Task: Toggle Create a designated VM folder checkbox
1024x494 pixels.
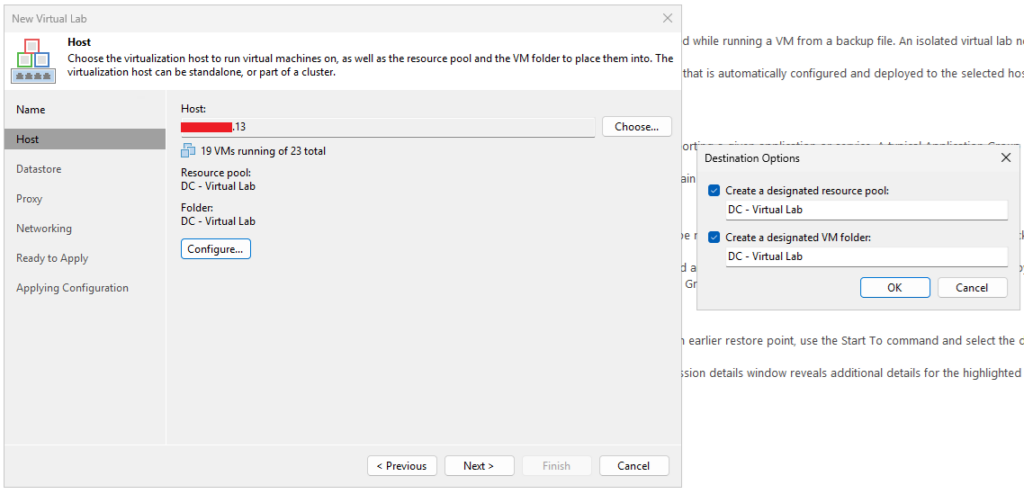Action: click(x=714, y=237)
